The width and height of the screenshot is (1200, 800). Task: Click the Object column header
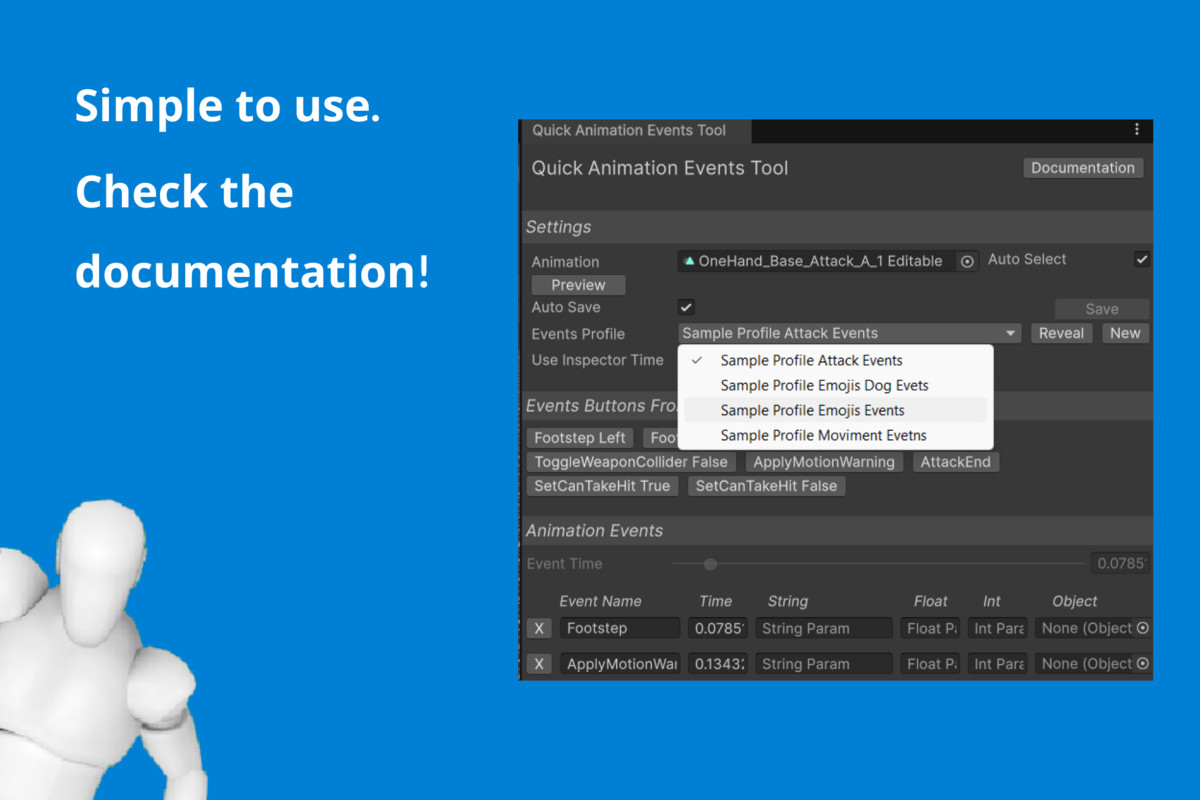point(1075,601)
